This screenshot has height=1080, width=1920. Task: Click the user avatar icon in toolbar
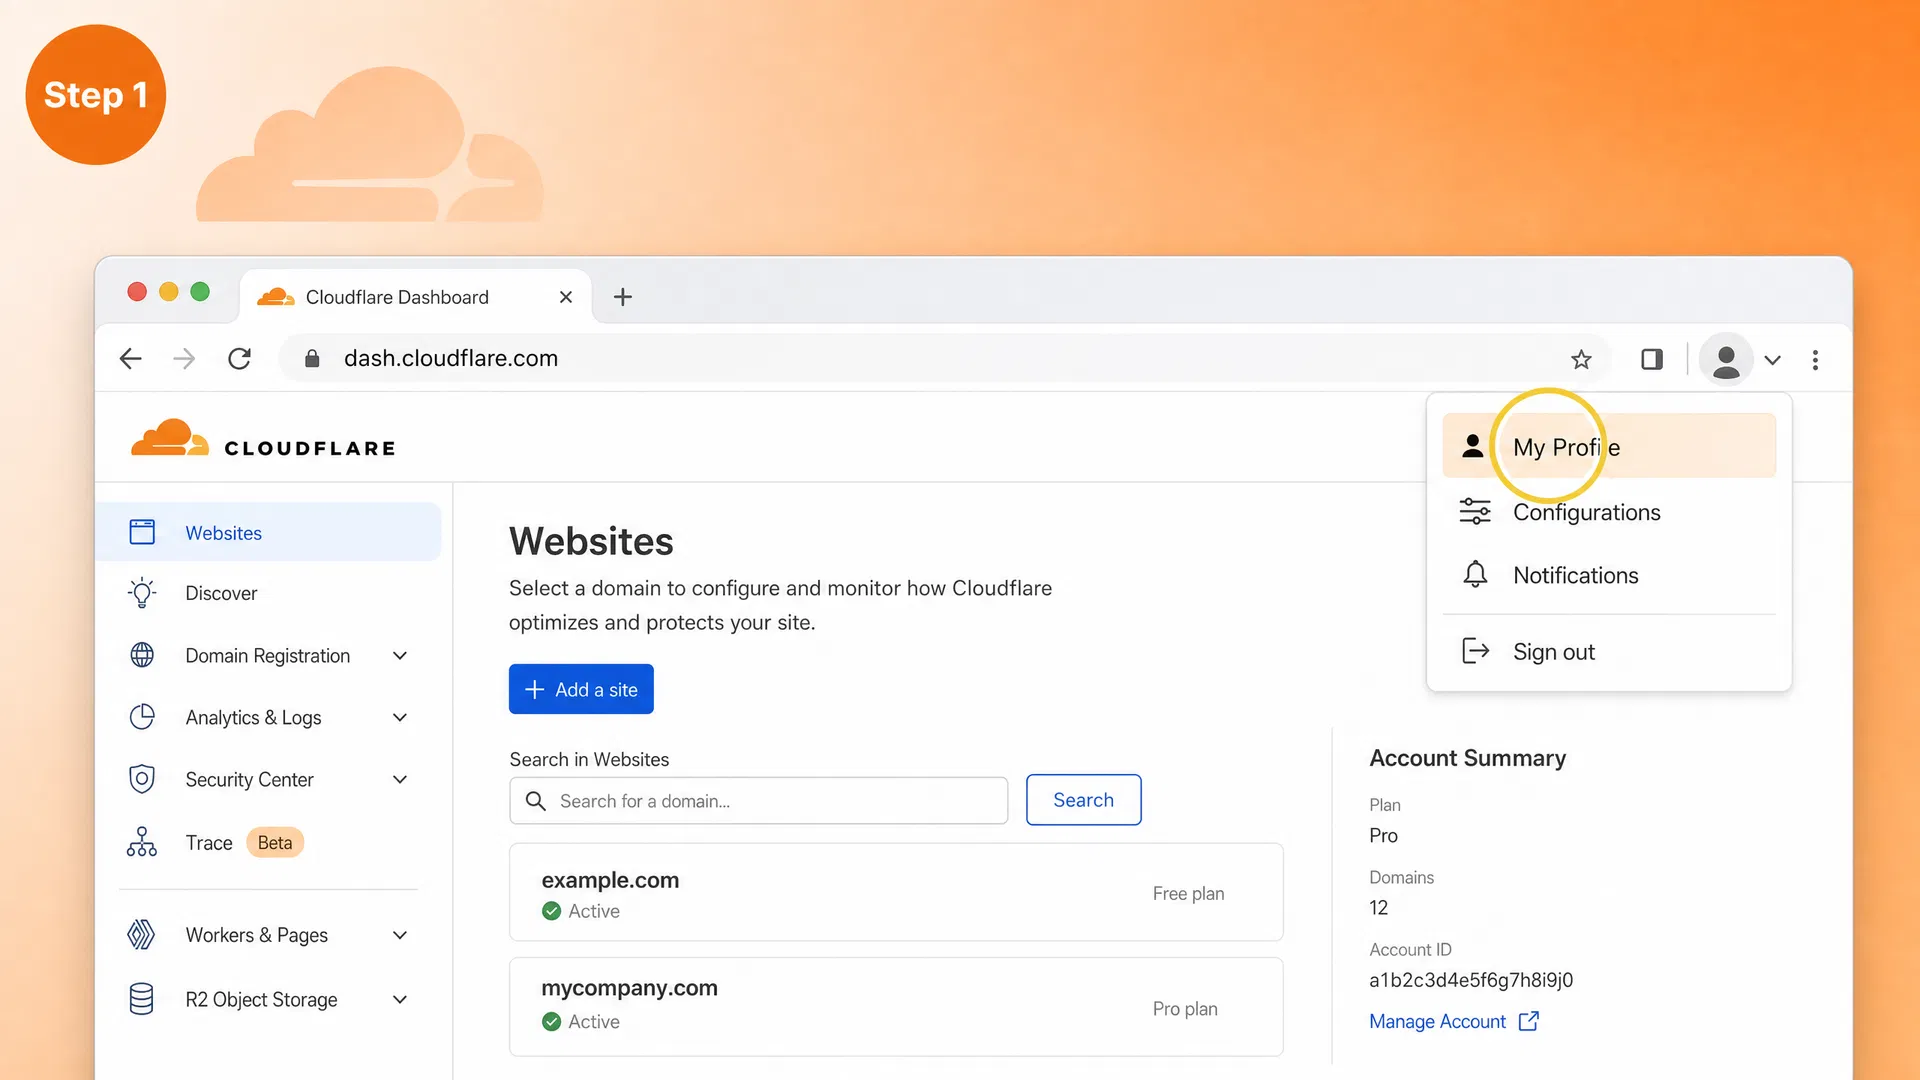tap(1726, 359)
